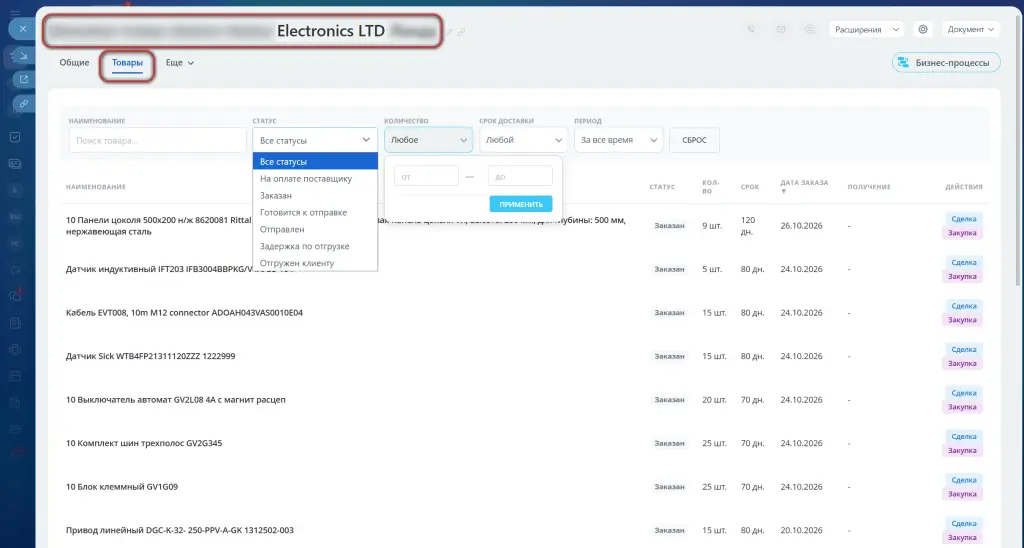Open Бизнес-процессы button
This screenshot has width=1024, height=548.
pos(946,63)
